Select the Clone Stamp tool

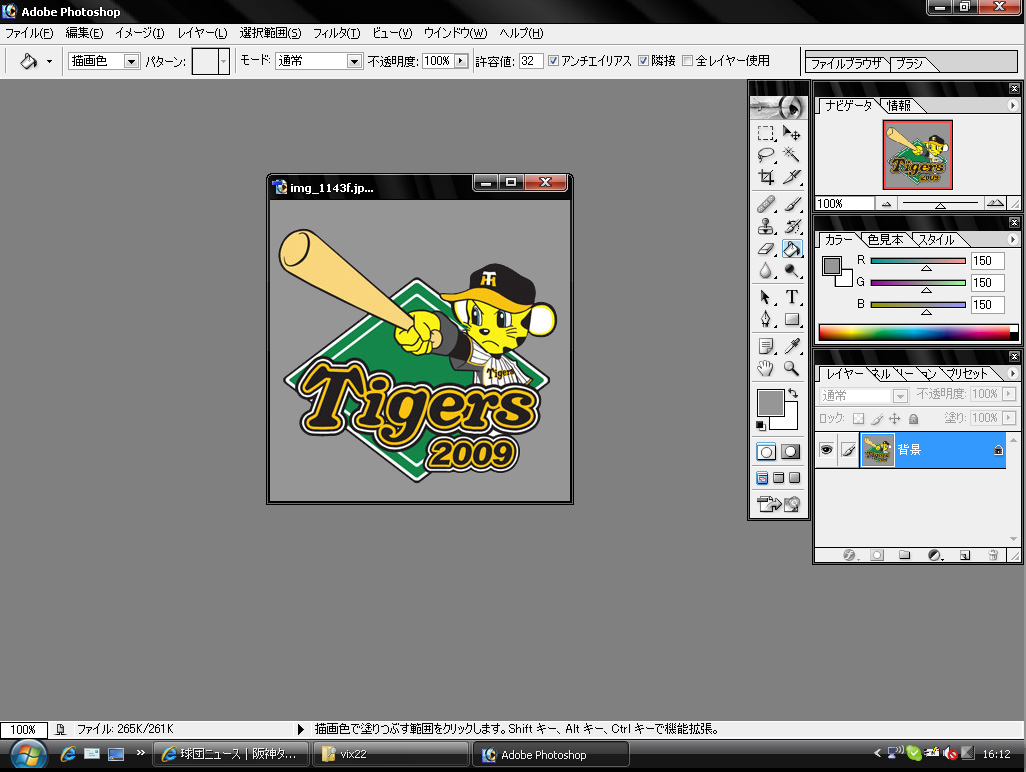766,226
